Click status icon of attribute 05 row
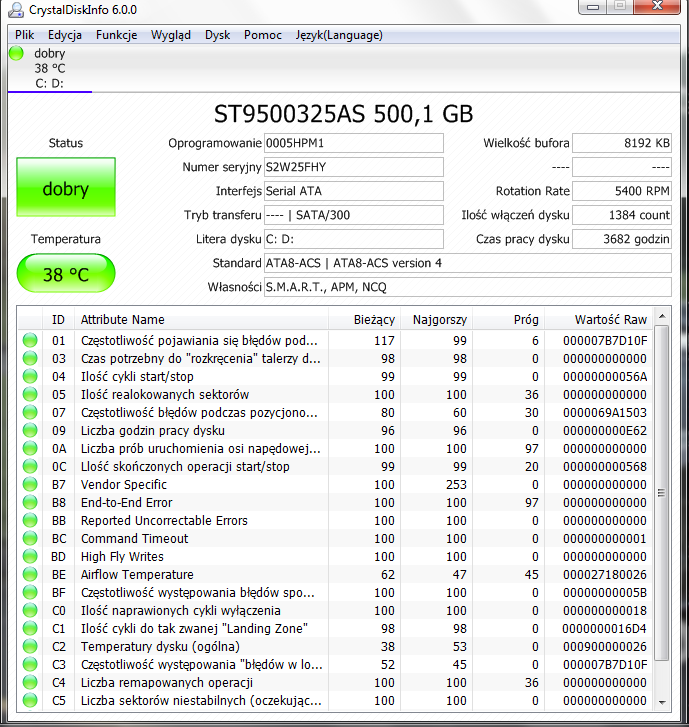This screenshot has height=727, width=689. [x=30, y=395]
